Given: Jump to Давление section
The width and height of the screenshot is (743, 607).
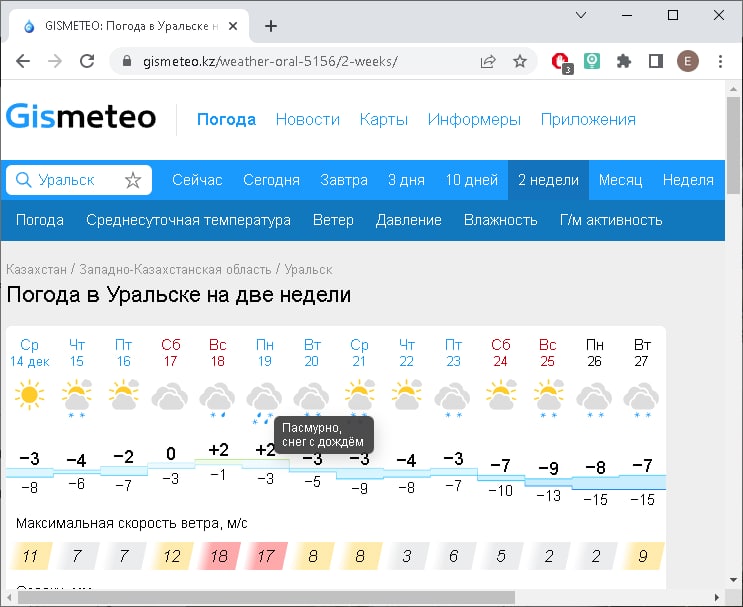Looking at the screenshot, I should coord(408,220).
